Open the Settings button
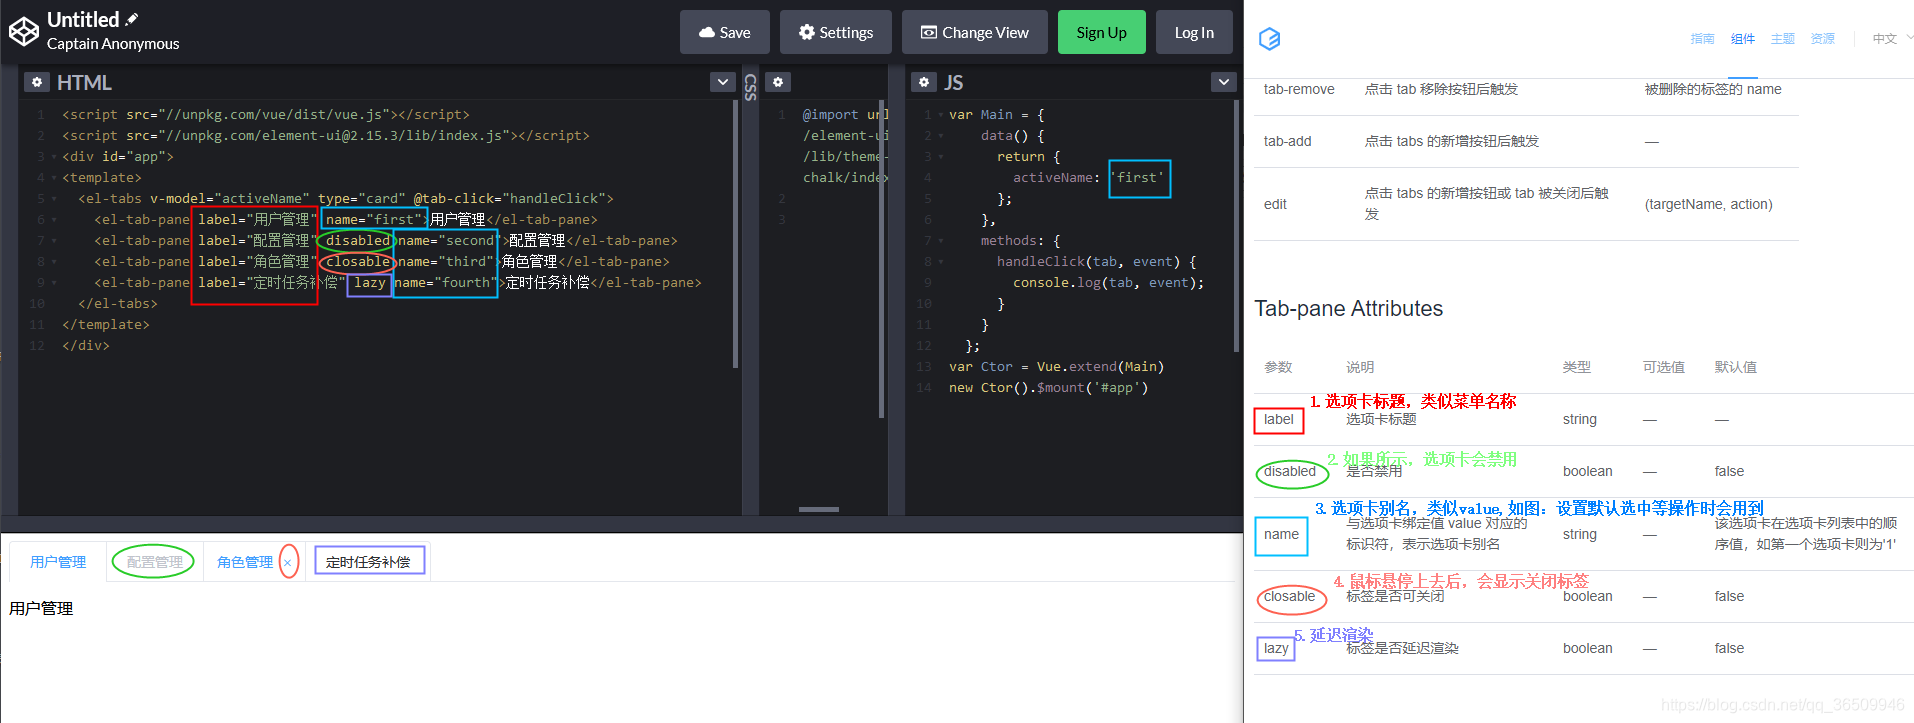1914x723 pixels. click(836, 32)
